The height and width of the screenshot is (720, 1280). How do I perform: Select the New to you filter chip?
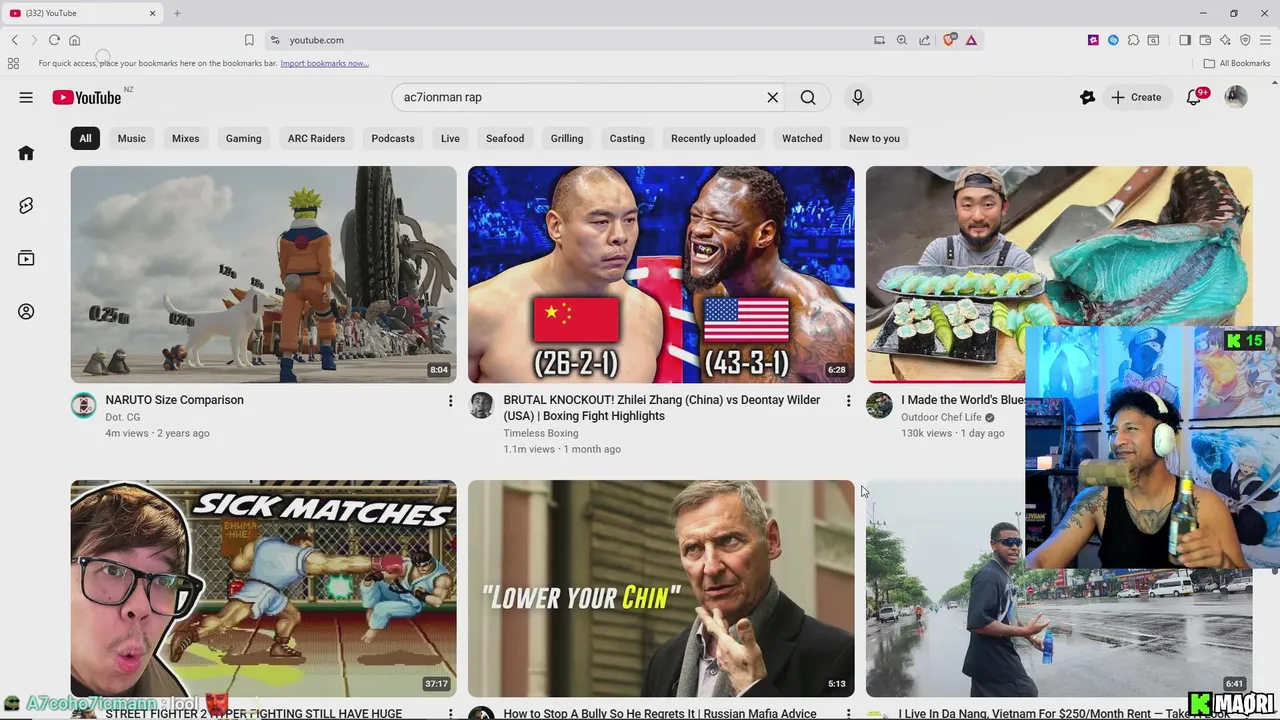[874, 139]
